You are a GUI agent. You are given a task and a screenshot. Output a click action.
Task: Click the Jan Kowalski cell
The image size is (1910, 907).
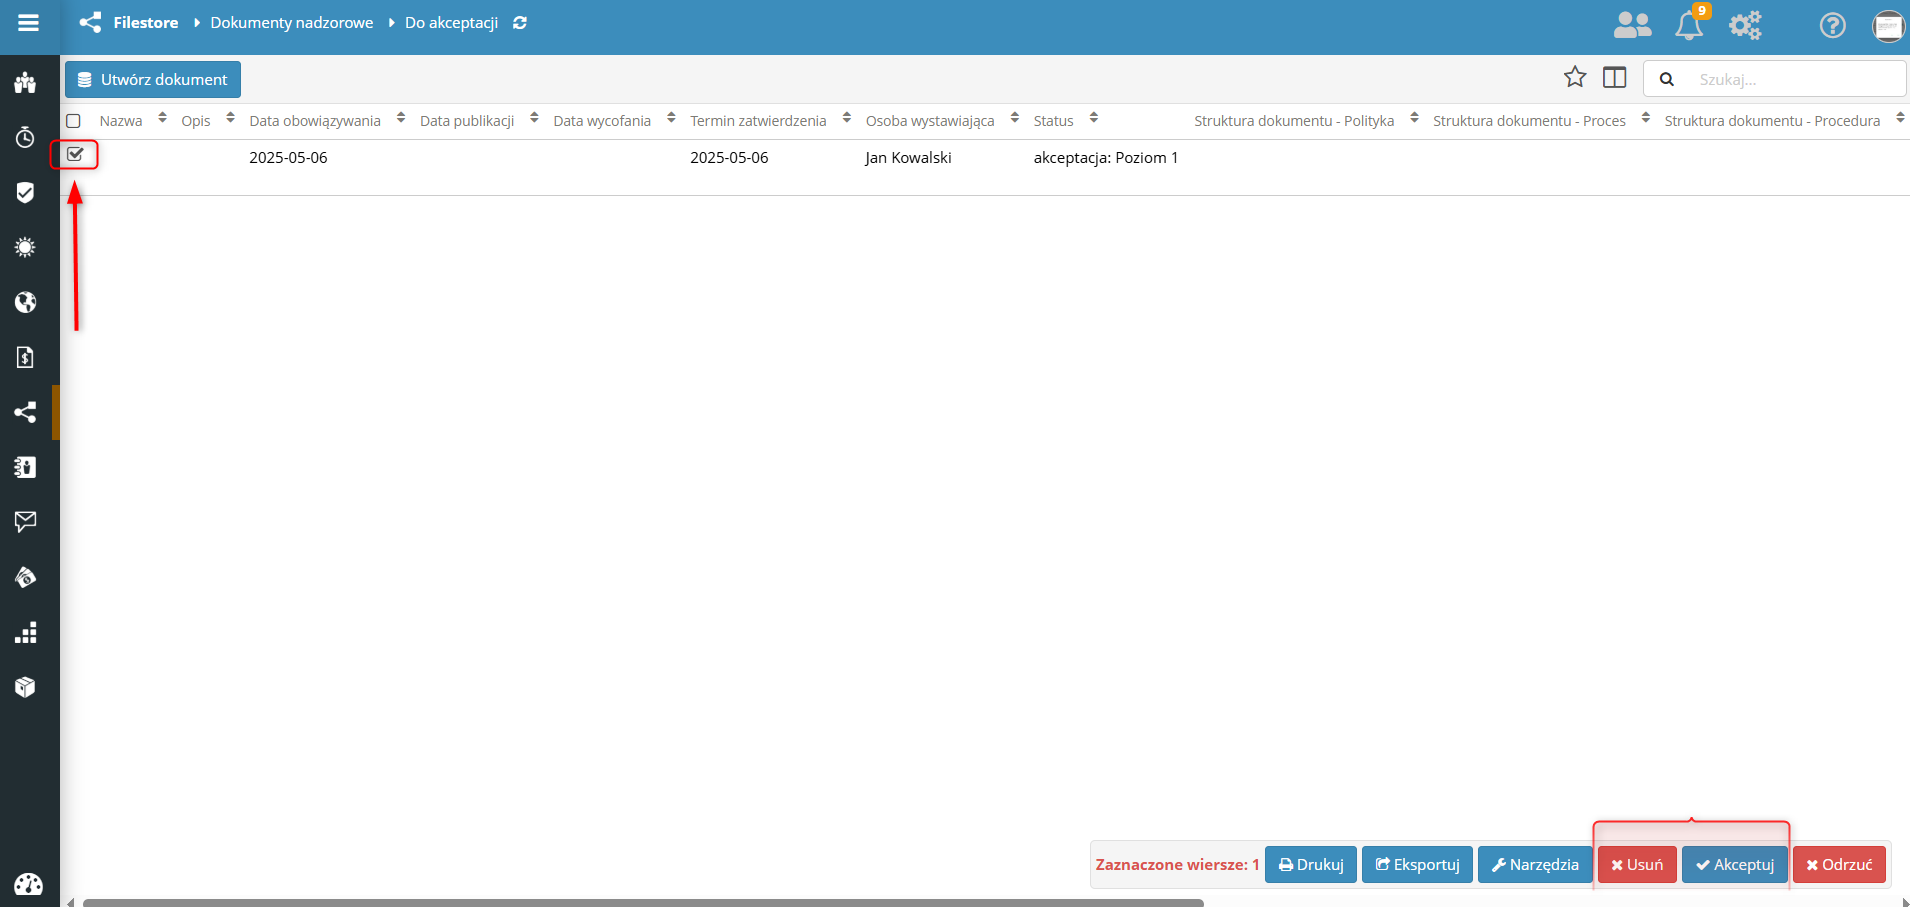tap(909, 158)
